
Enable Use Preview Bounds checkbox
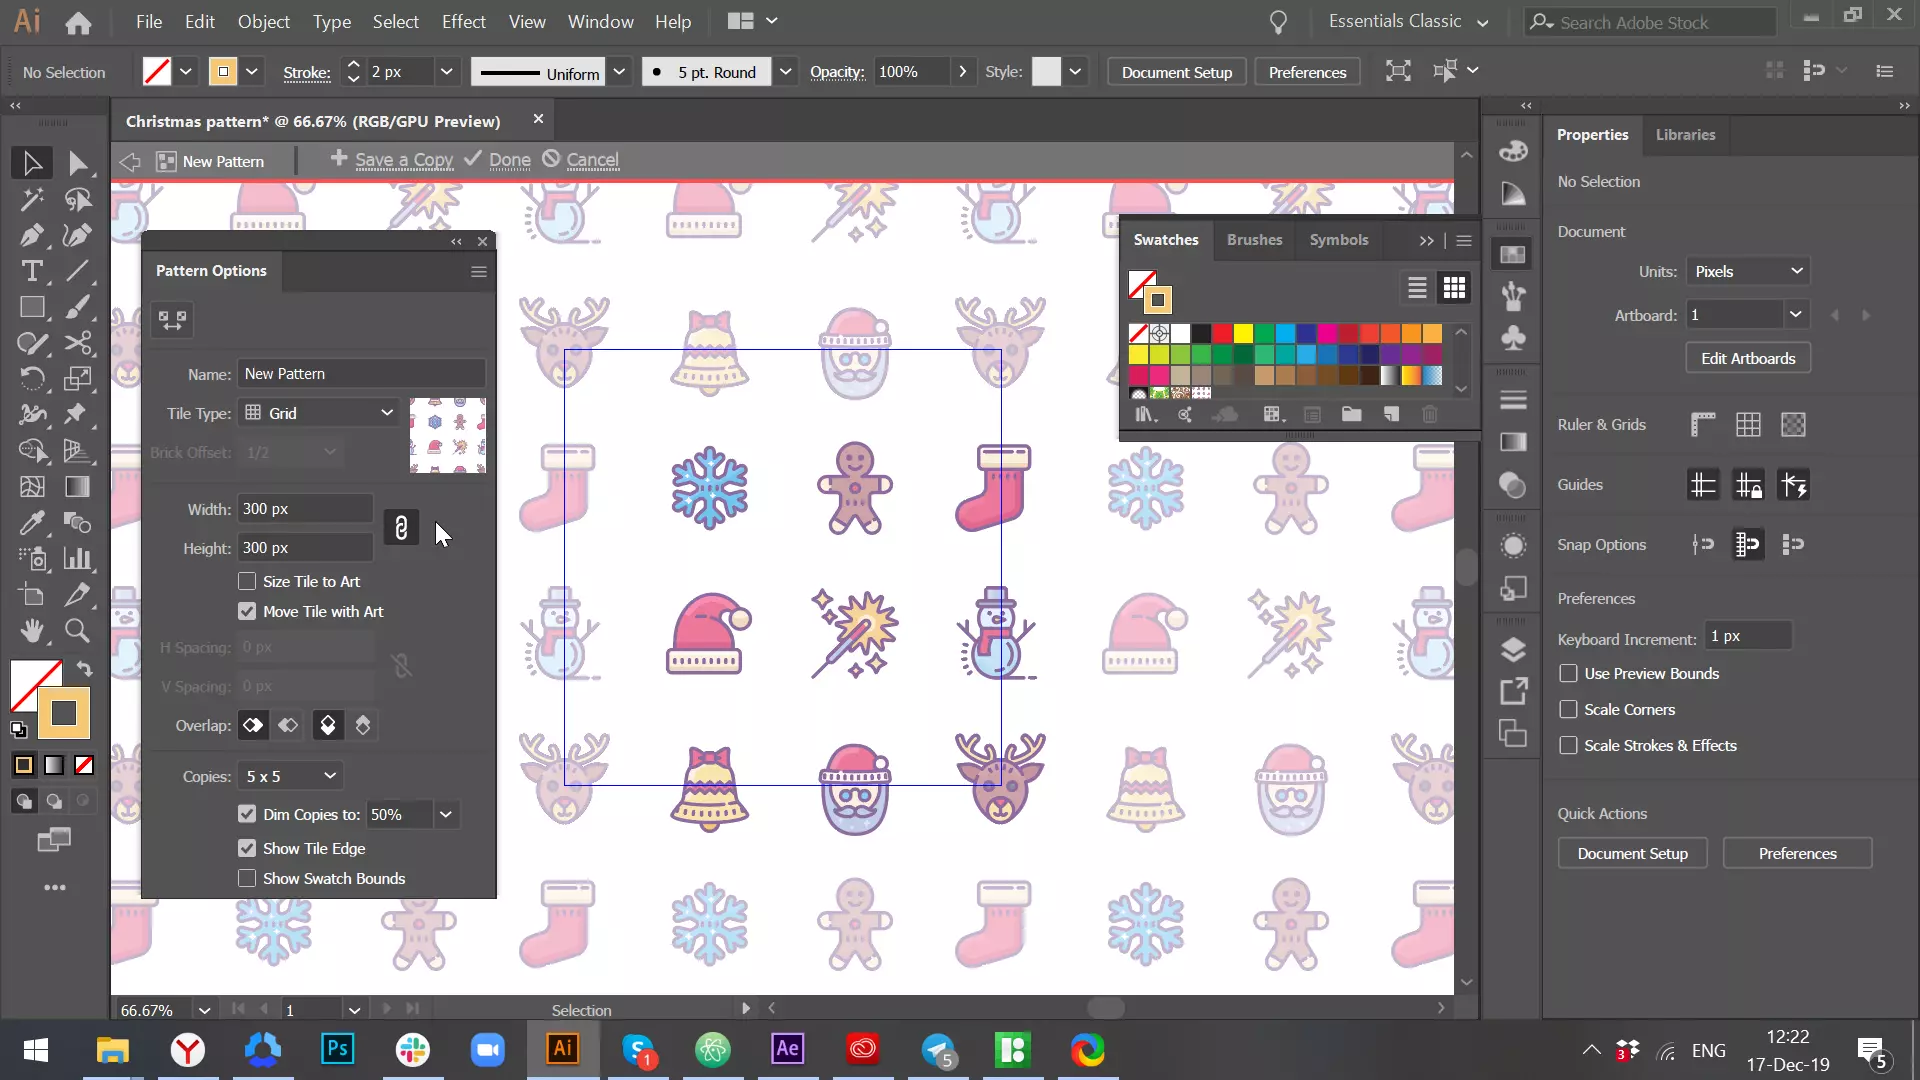1569,674
